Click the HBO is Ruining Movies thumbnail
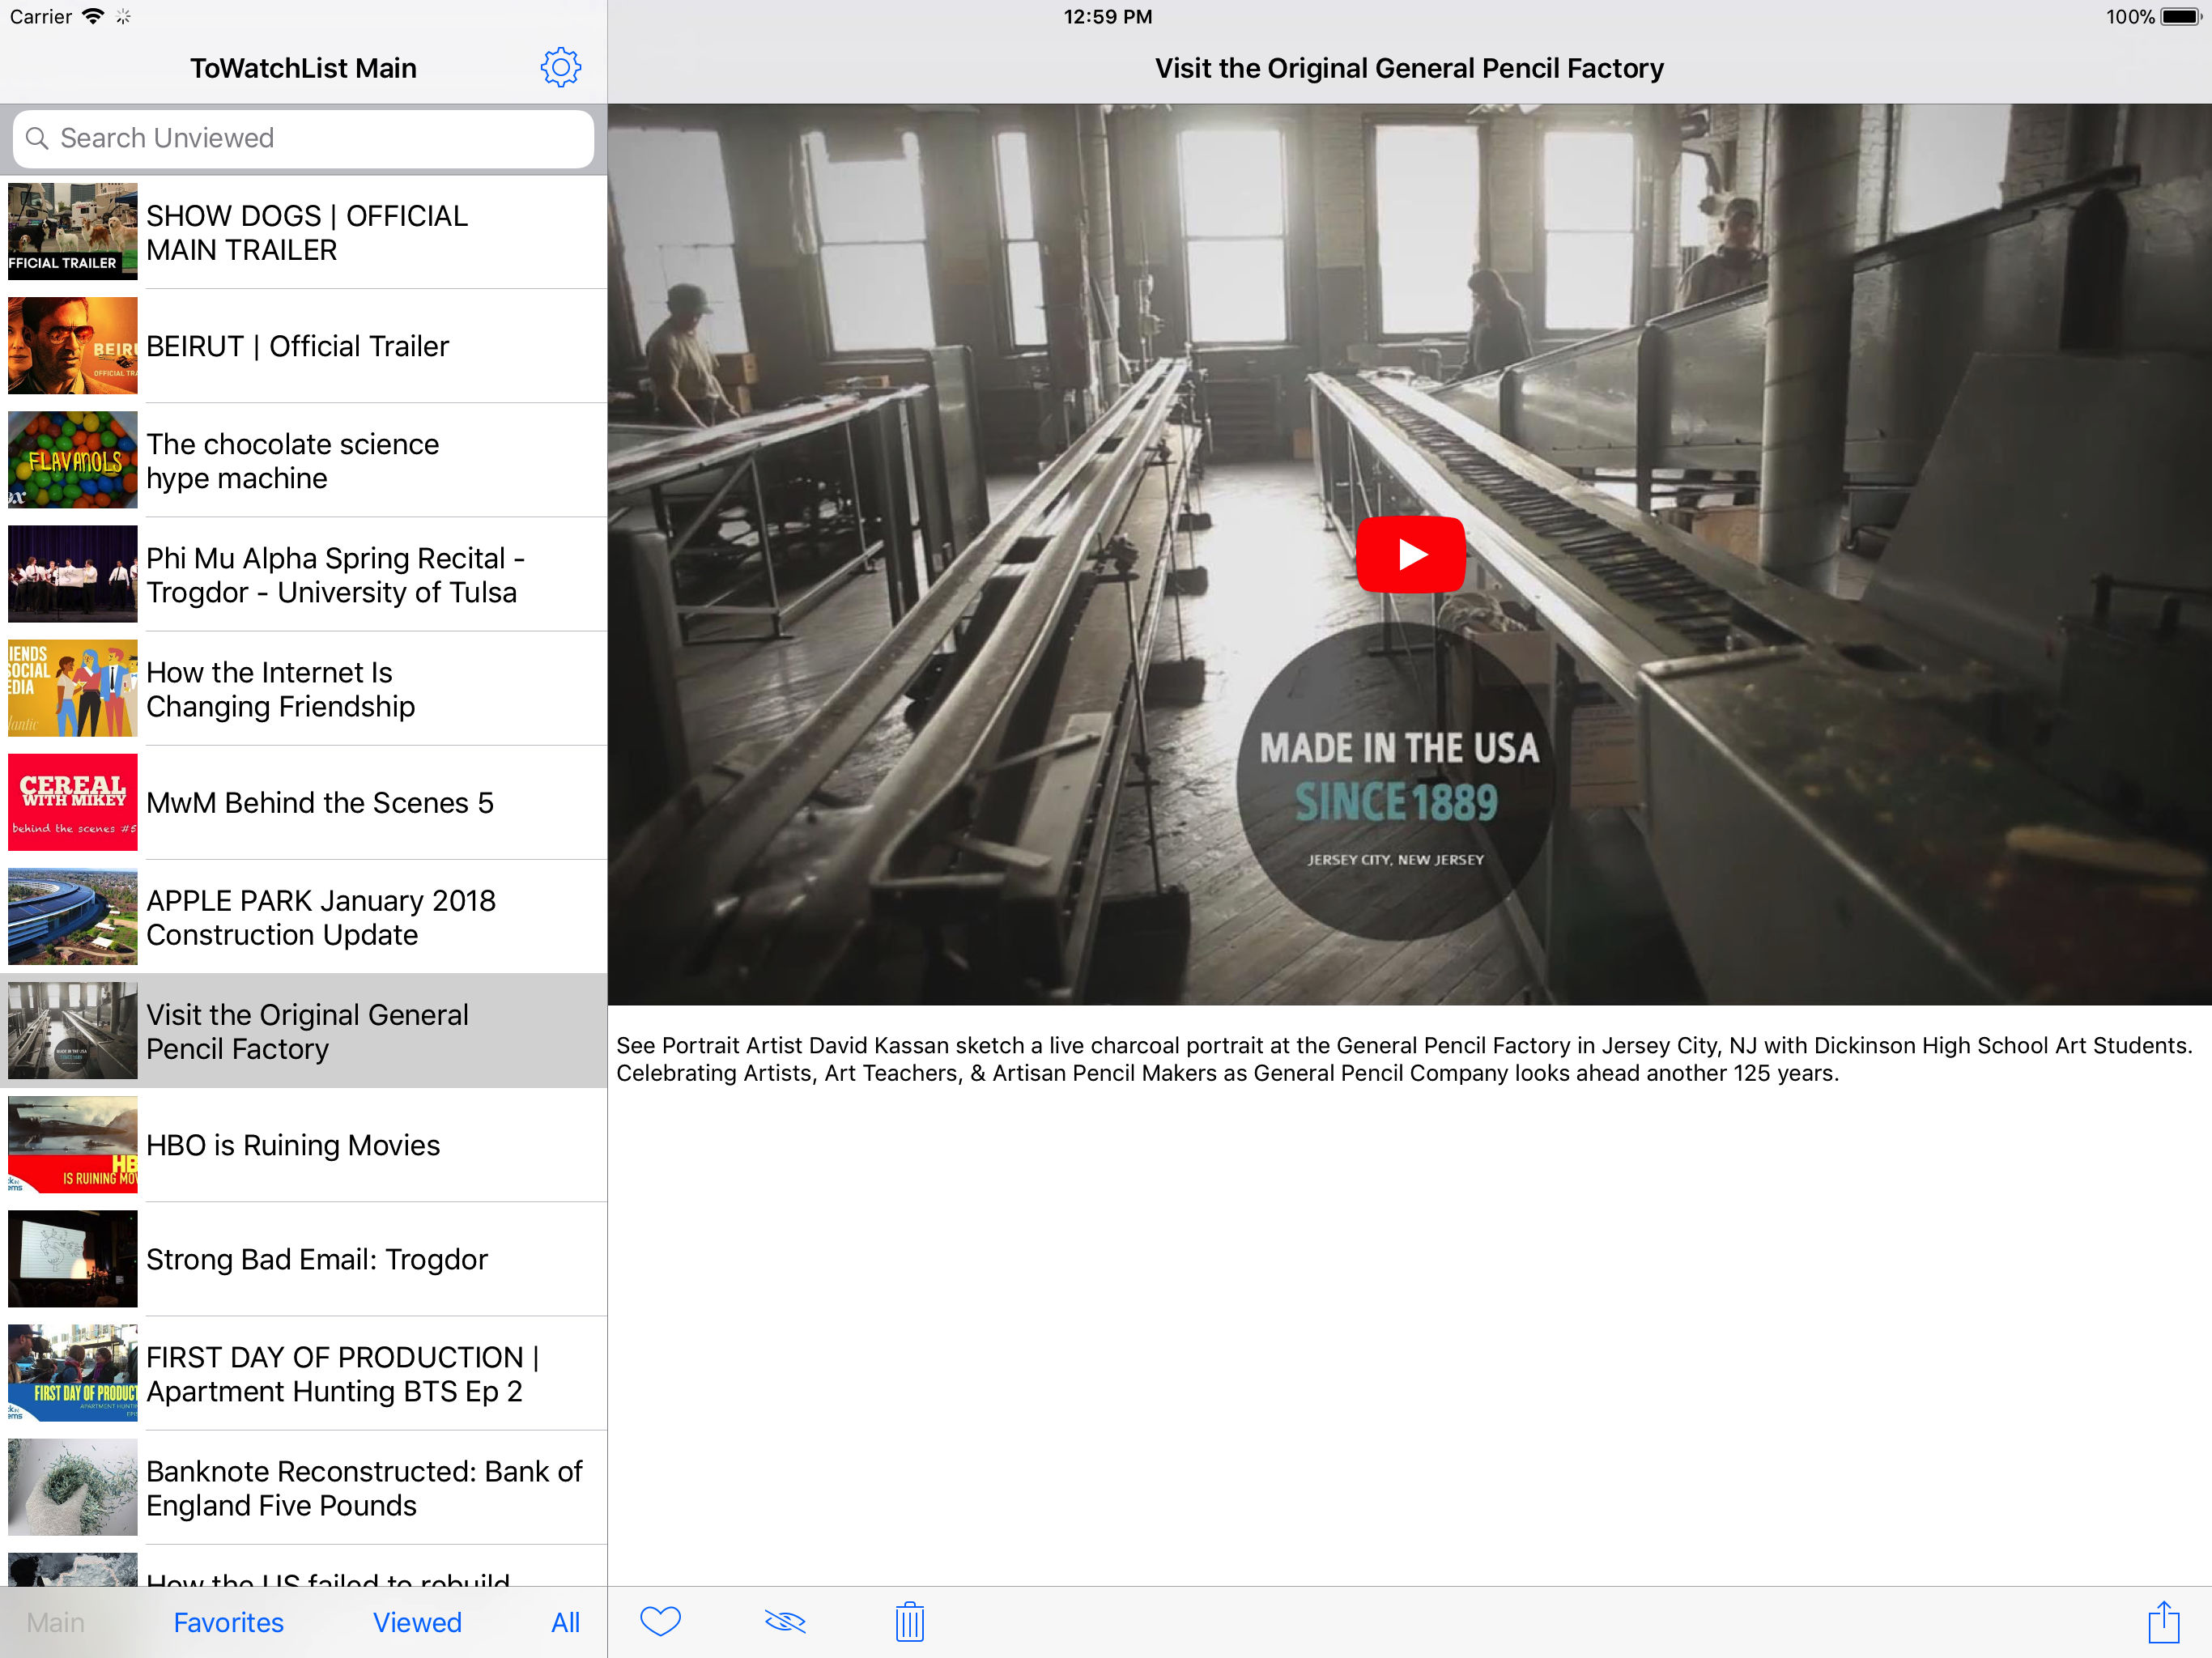Screen dimensions: 2212x1658 pyautogui.click(x=73, y=1144)
